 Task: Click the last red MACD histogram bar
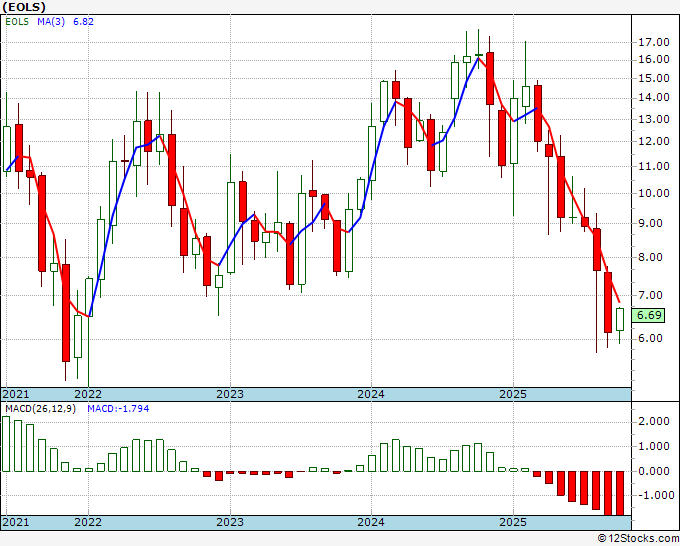click(x=620, y=493)
